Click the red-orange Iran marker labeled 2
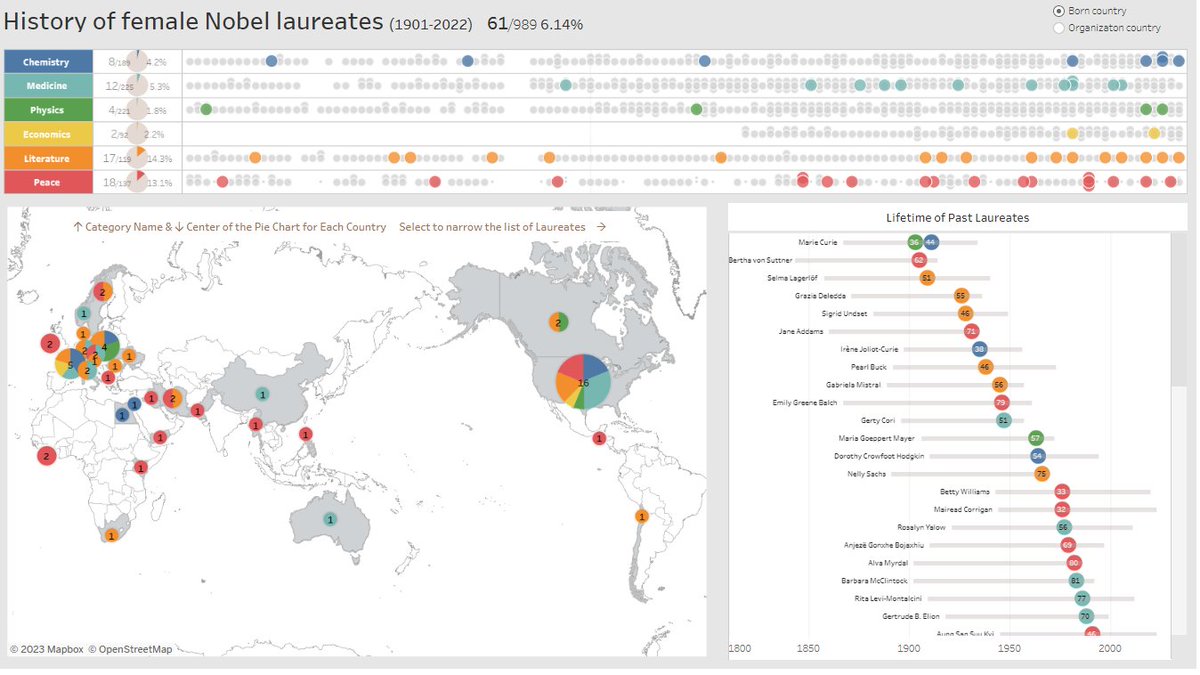This screenshot has width=1200, height=675. tap(172, 398)
